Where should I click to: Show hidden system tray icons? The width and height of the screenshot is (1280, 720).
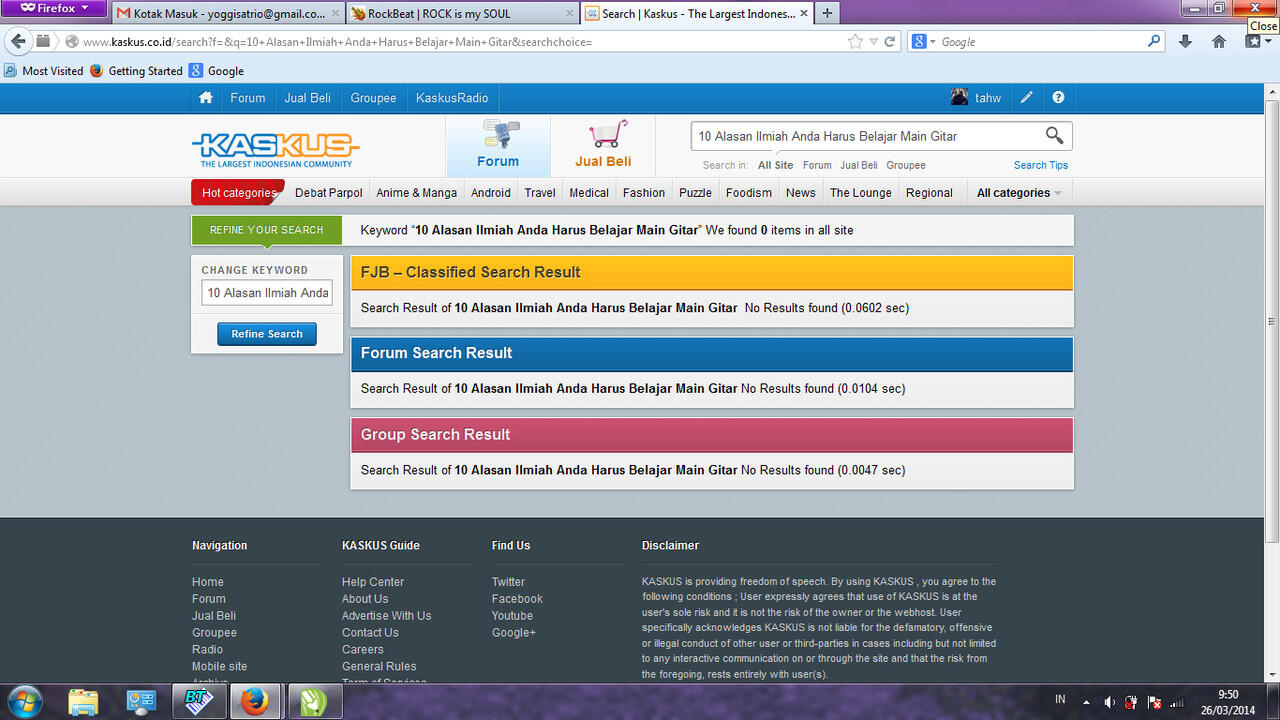pyautogui.click(x=1086, y=702)
